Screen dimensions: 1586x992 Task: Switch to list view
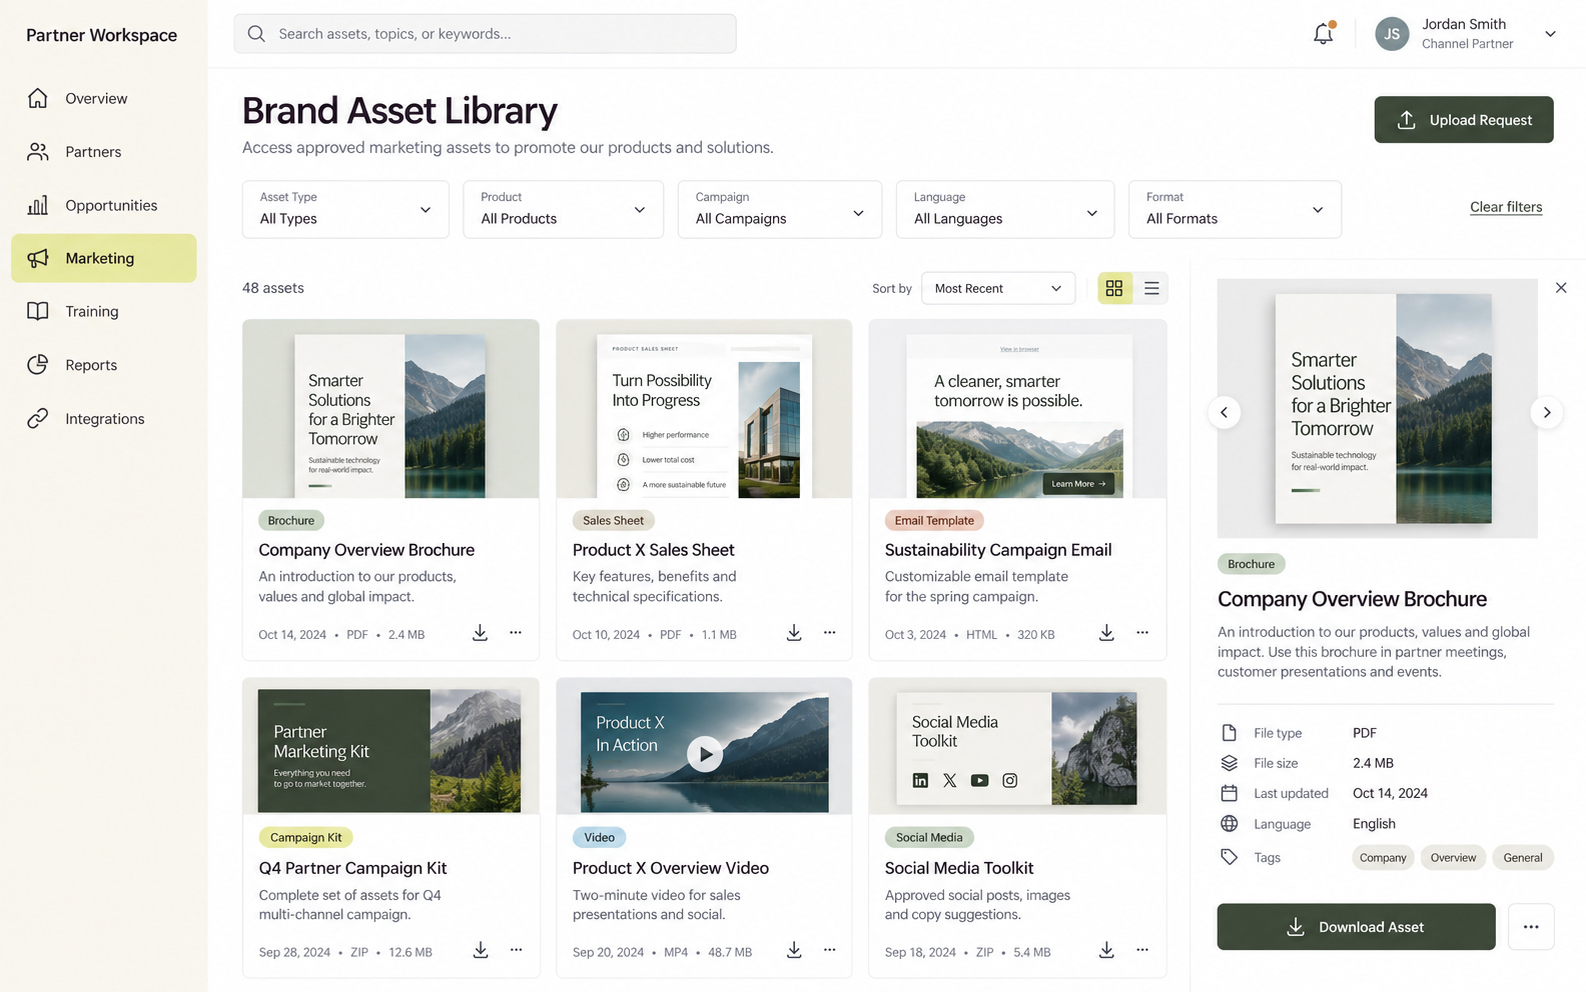[1151, 288]
